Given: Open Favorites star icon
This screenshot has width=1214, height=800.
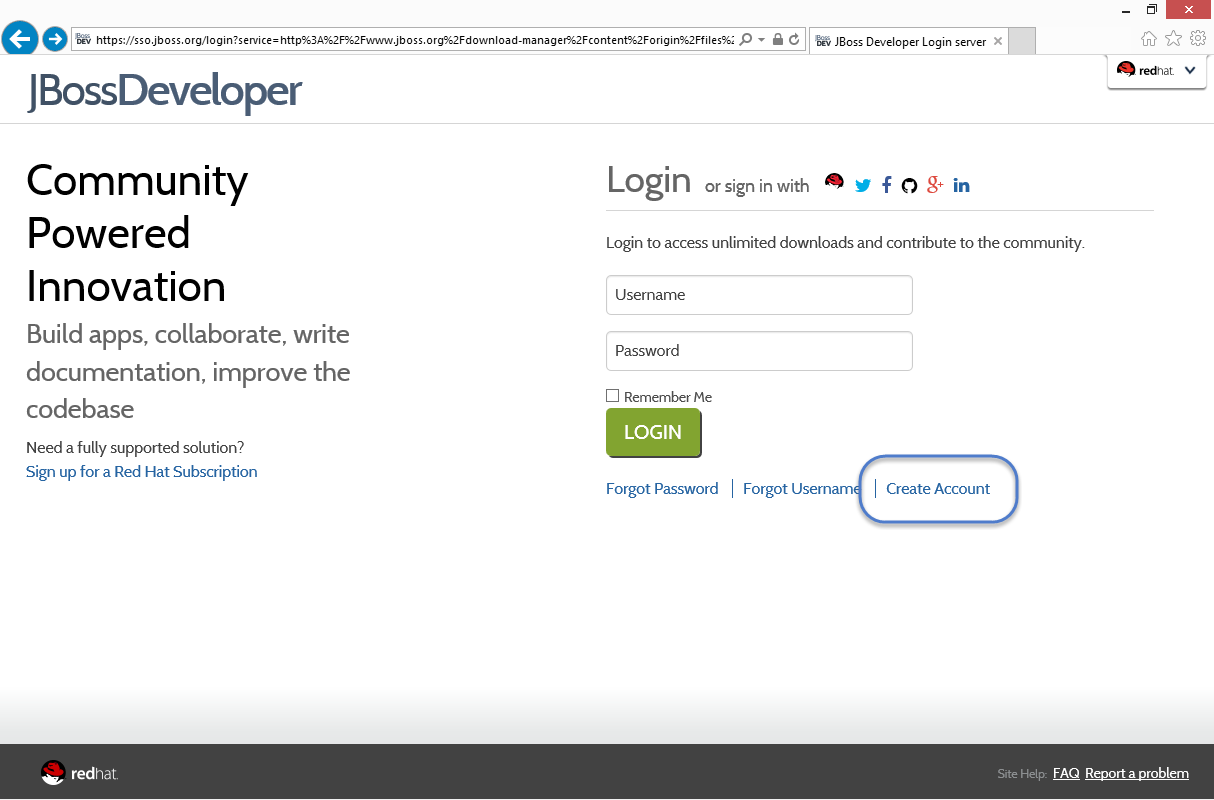Looking at the screenshot, I should (1173, 39).
